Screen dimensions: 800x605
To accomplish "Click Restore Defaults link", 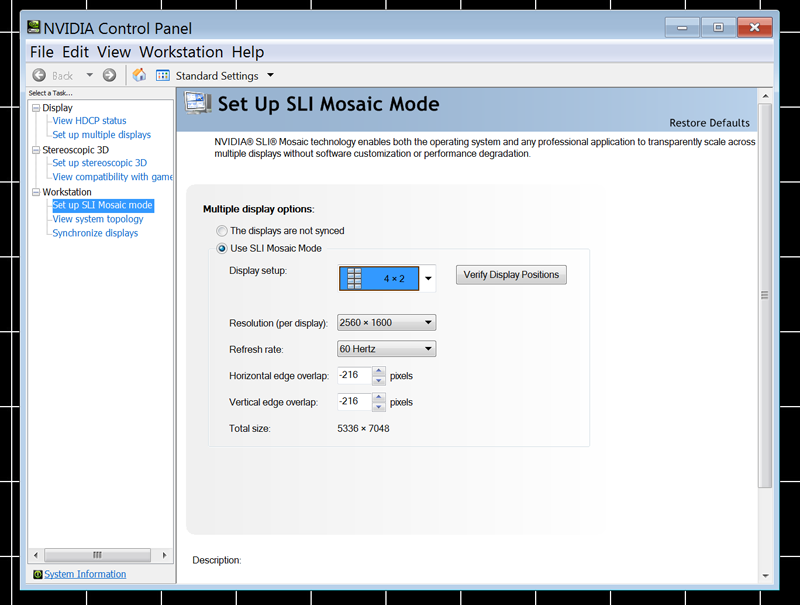I will 709,123.
